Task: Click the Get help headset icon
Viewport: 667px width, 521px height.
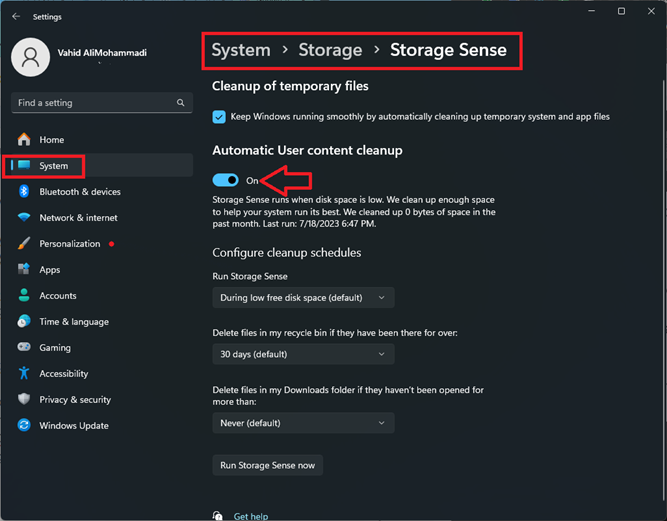Action: pyautogui.click(x=217, y=516)
